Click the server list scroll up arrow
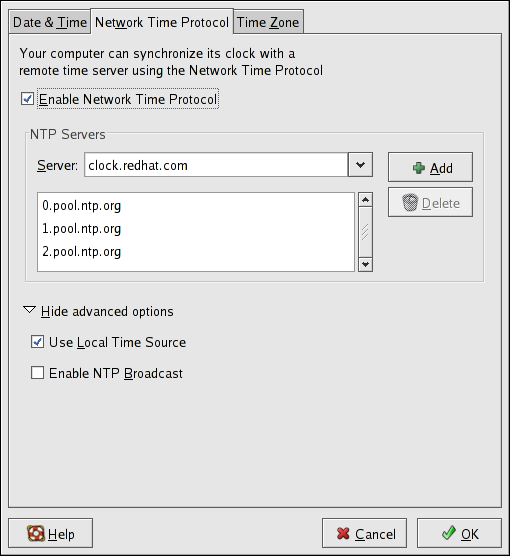Image resolution: width=510 pixels, height=556 pixels. (x=365, y=200)
